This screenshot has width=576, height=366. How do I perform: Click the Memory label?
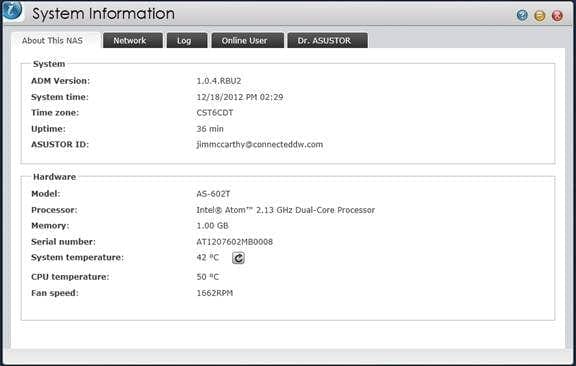point(50,226)
